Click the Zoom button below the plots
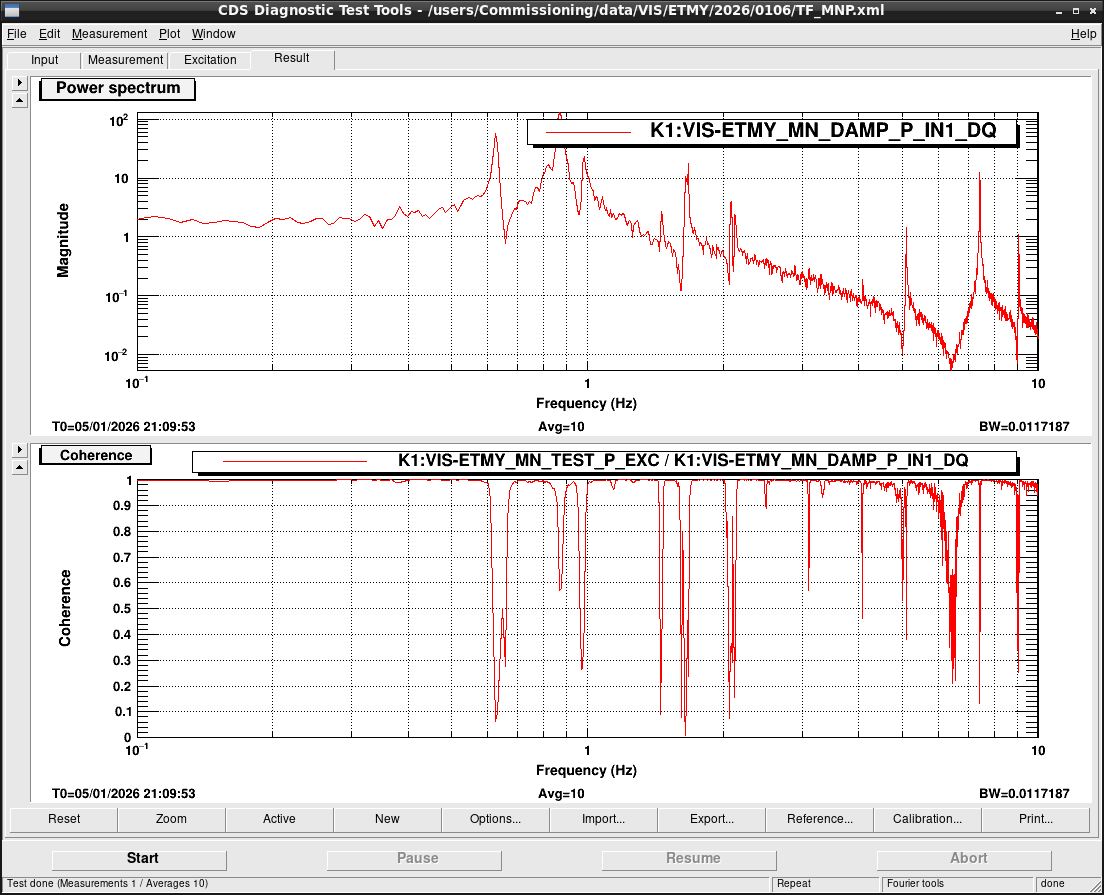 pyautogui.click(x=171, y=819)
